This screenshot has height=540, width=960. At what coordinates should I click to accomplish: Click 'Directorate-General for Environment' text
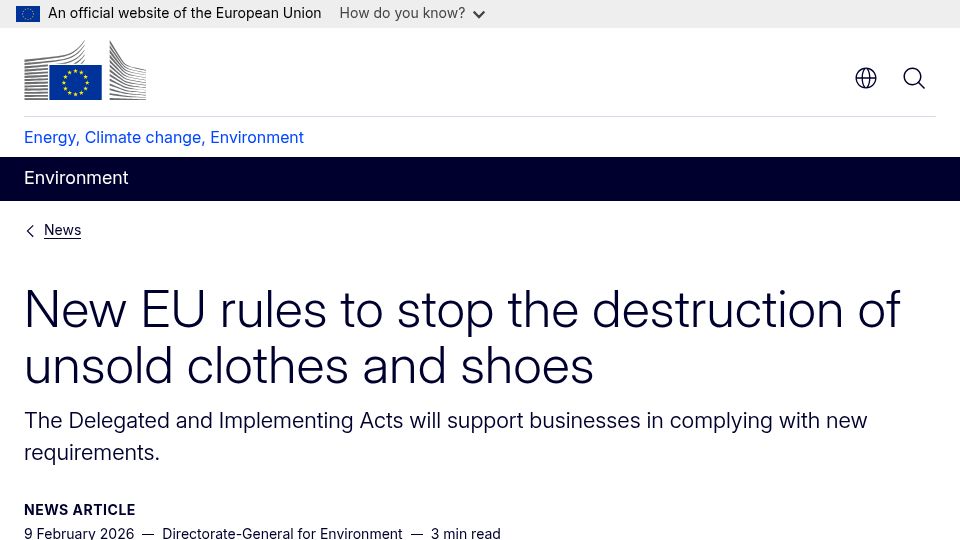point(282,533)
